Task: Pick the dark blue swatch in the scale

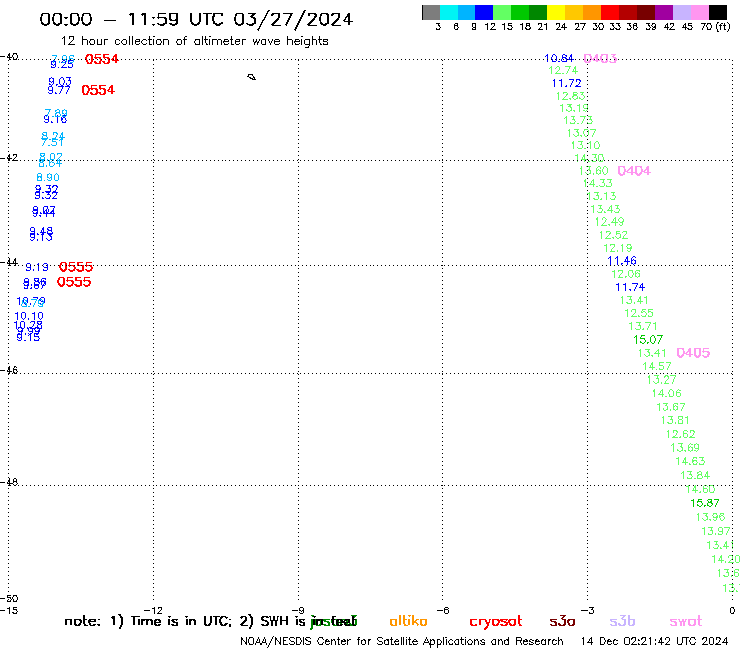Action: pyautogui.click(x=484, y=12)
